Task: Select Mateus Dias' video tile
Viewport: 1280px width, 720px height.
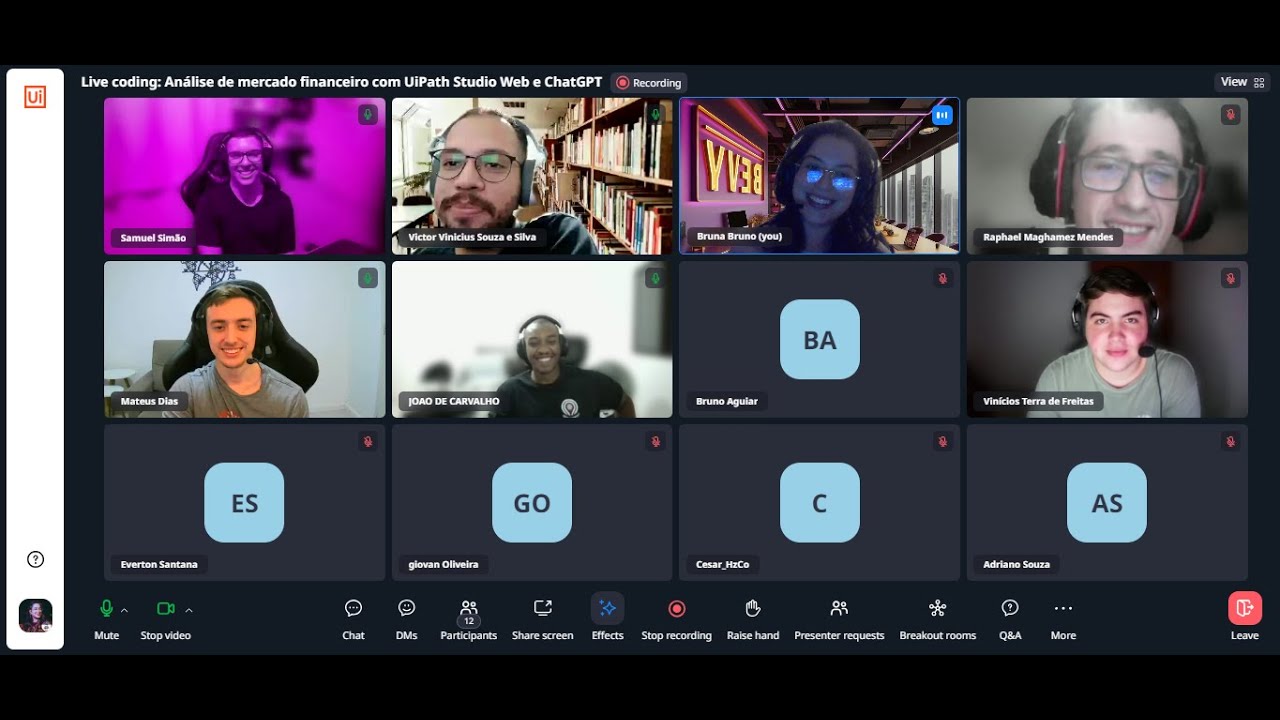Action: coord(245,339)
